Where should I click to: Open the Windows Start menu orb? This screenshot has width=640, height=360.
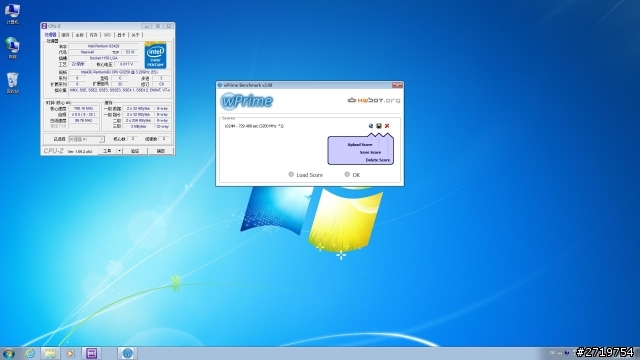tap(9, 353)
